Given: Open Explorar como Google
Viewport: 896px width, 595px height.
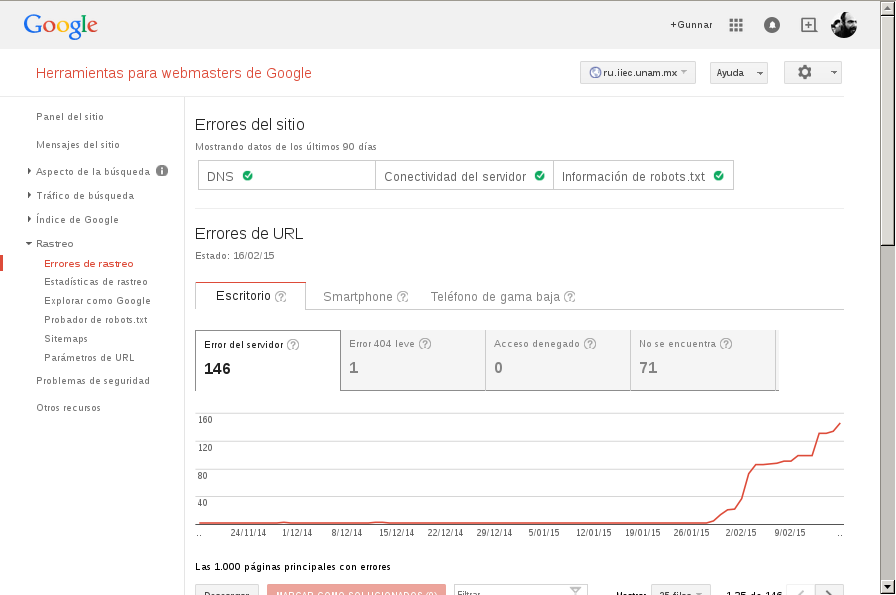Looking at the screenshot, I should click(x=97, y=301).
